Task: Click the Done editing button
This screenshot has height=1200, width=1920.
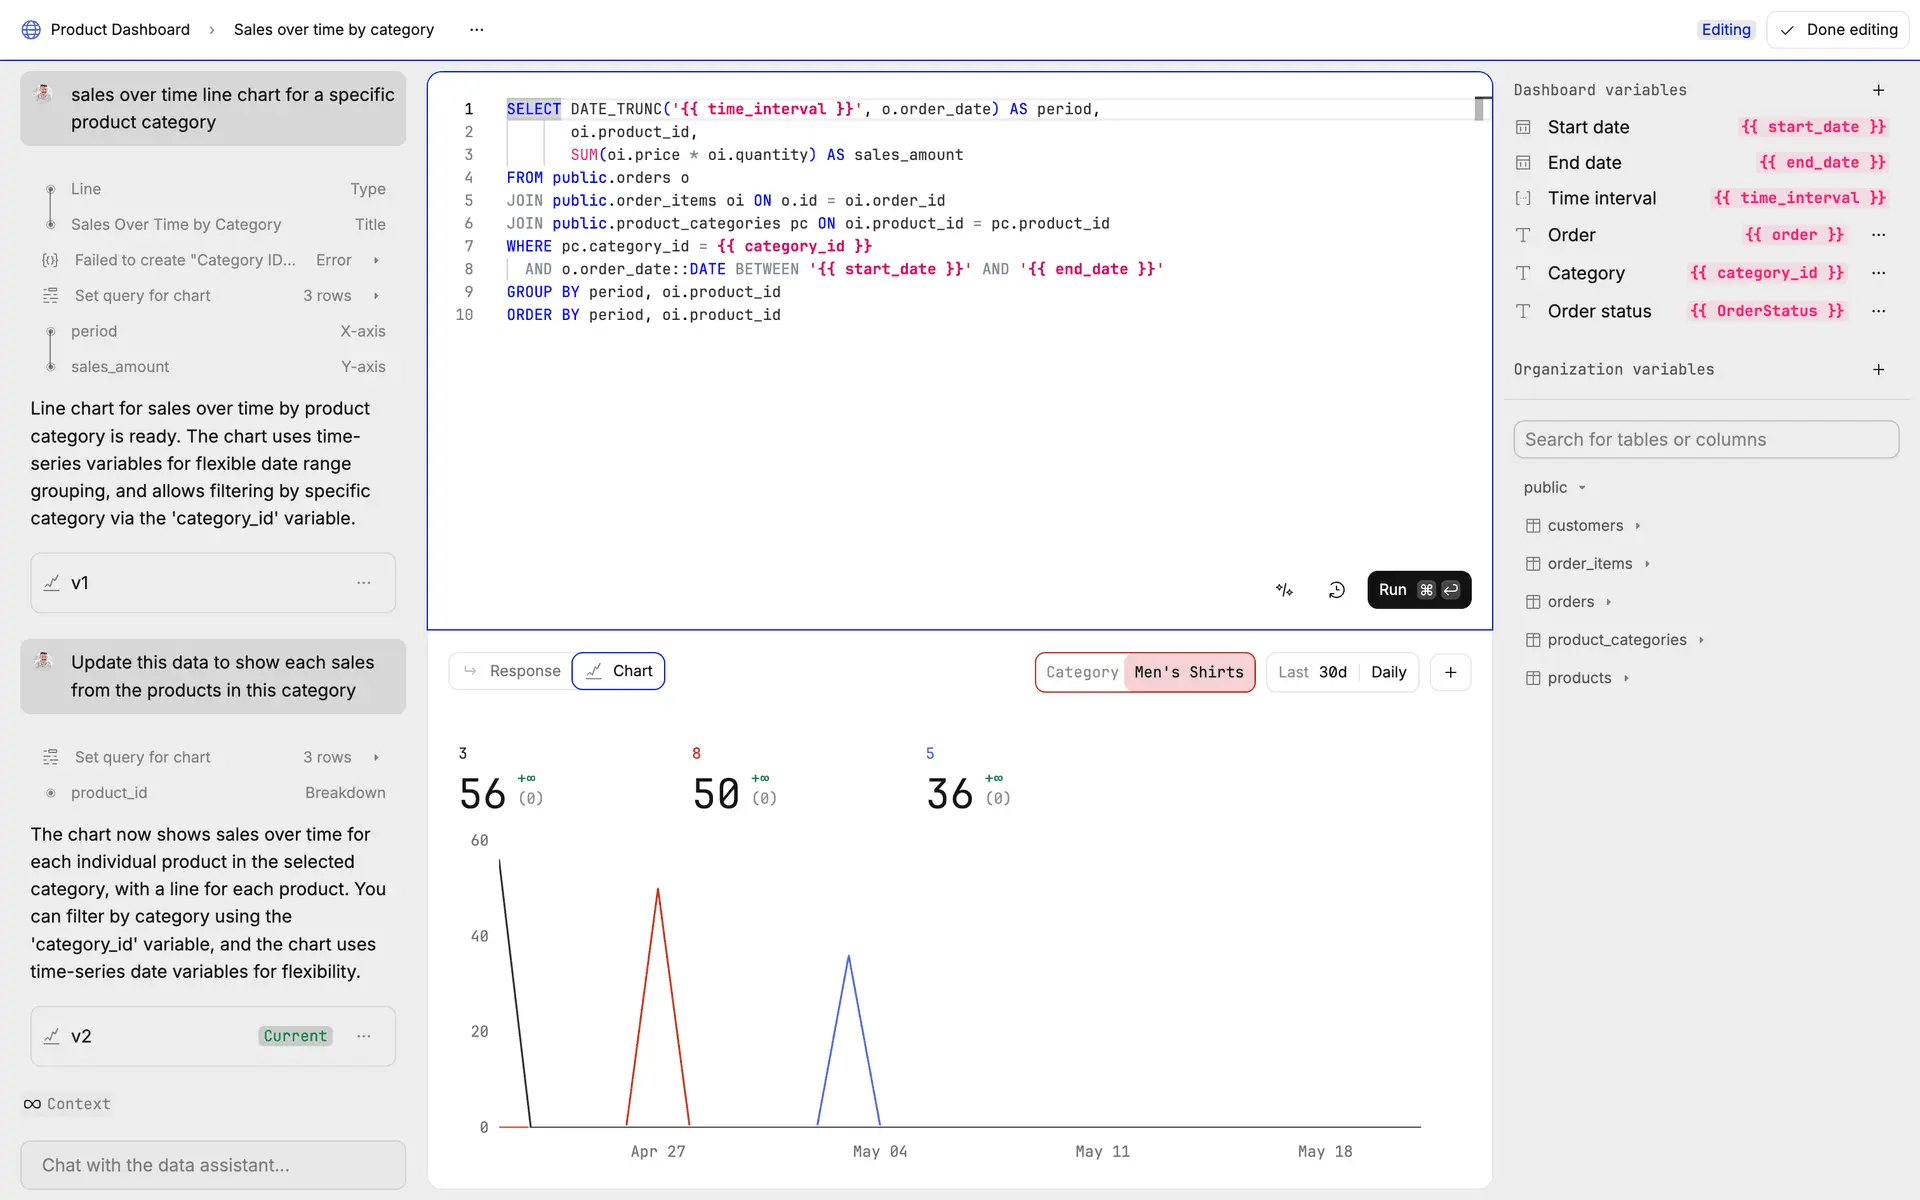Action: coord(1838,30)
